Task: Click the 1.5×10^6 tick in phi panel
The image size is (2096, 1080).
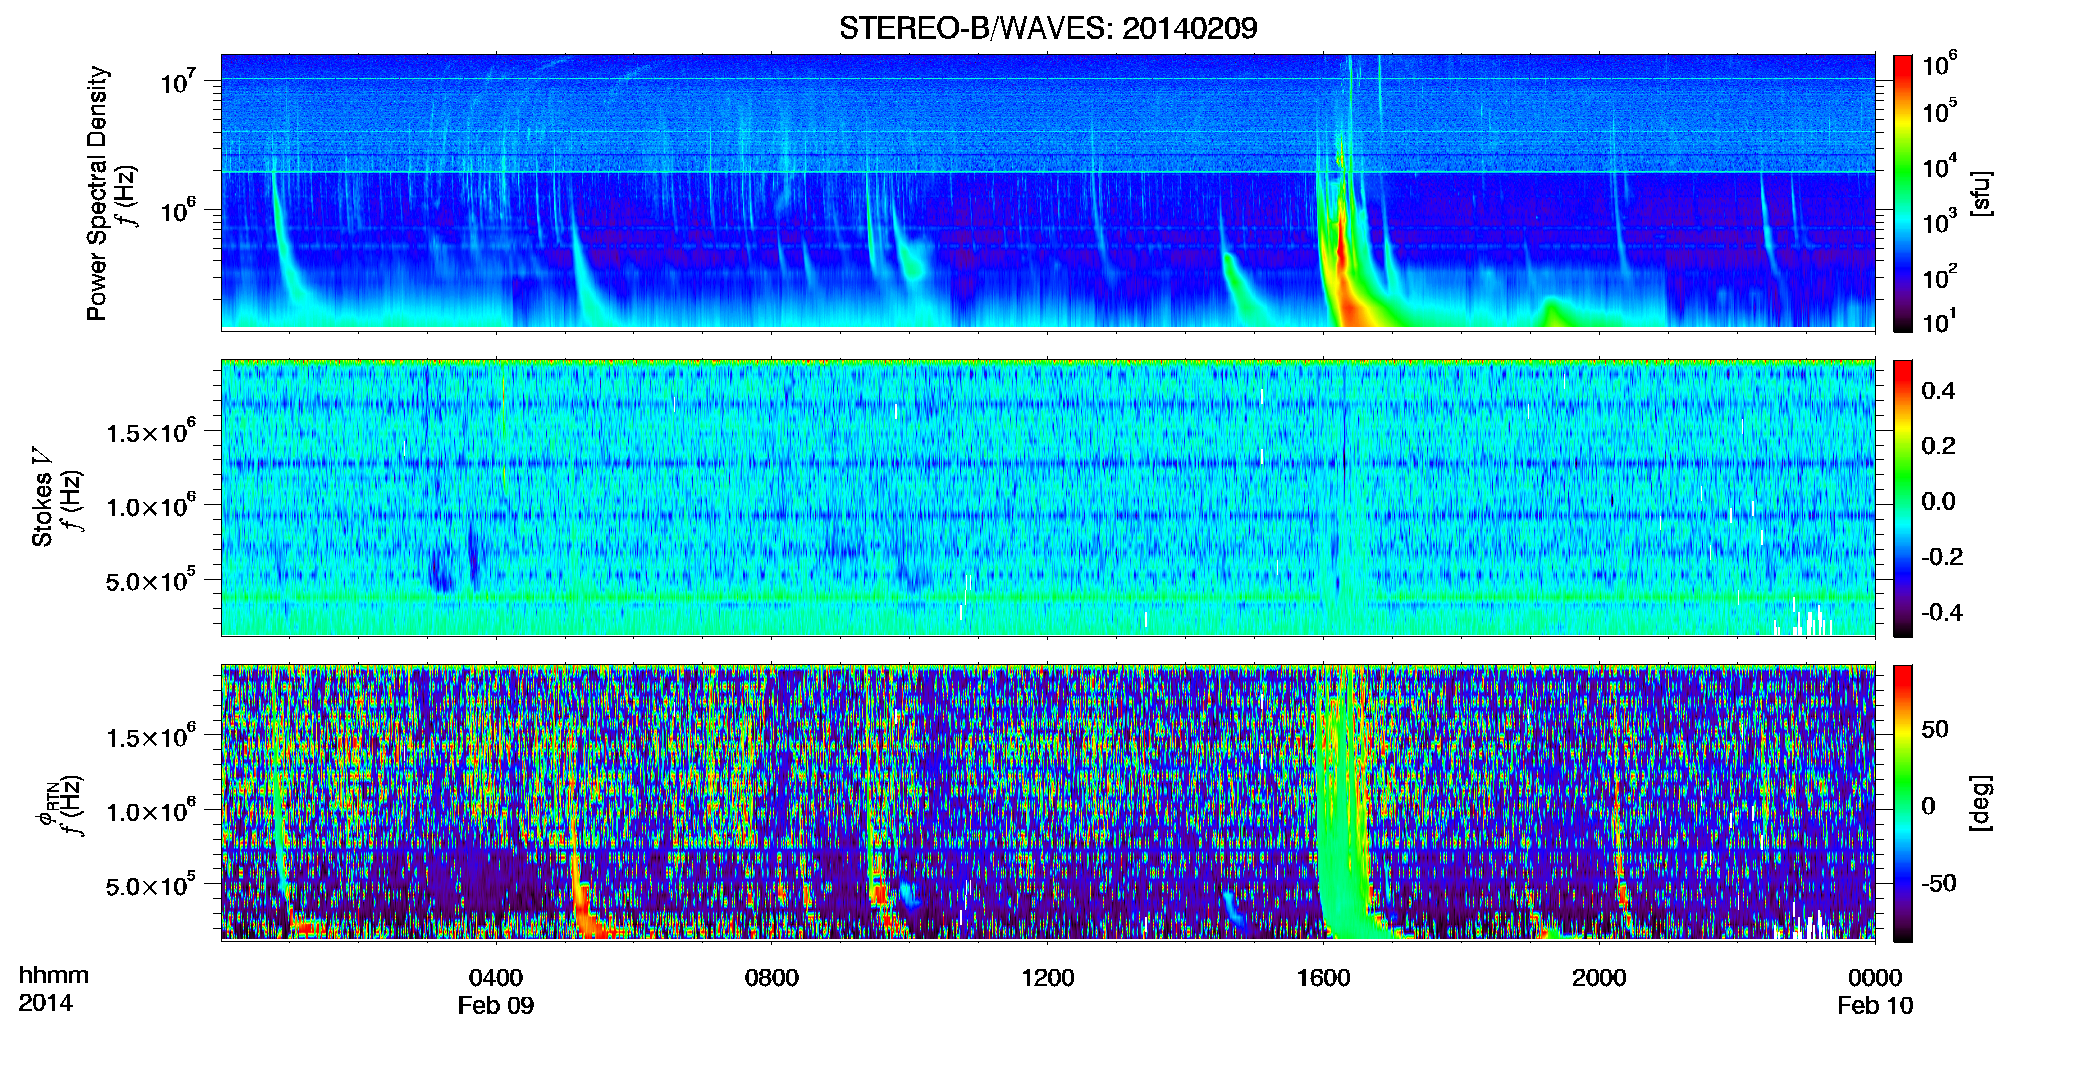Action: 150,737
